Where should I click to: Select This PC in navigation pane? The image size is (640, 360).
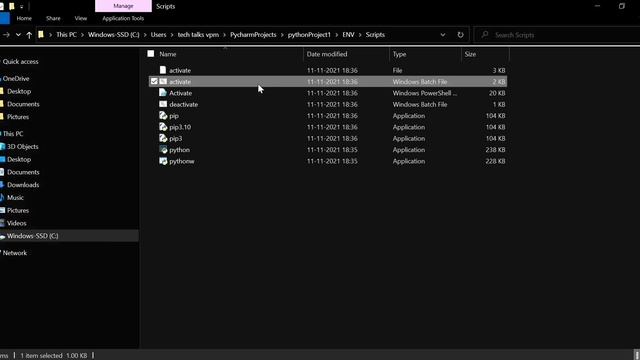pos(13,134)
